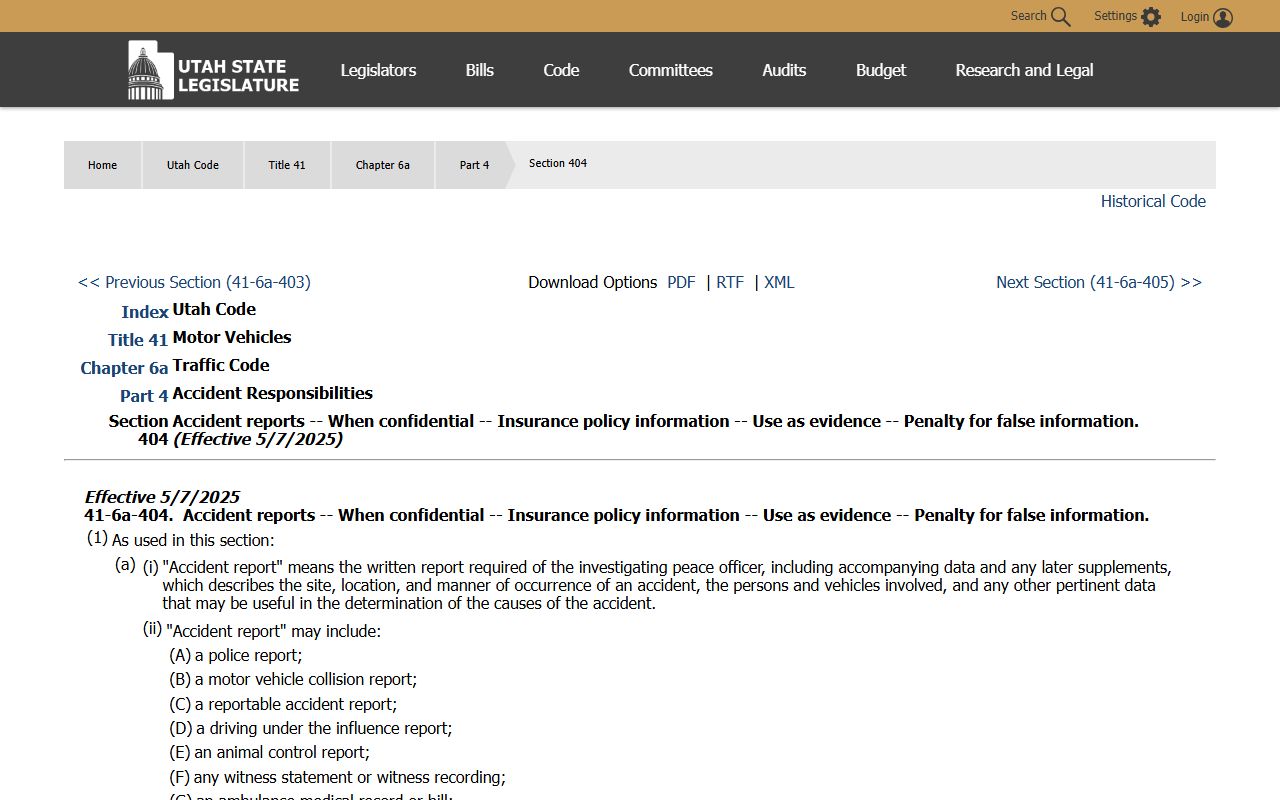This screenshot has width=1280, height=800.
Task: Open the Bills menu
Action: coord(480,70)
